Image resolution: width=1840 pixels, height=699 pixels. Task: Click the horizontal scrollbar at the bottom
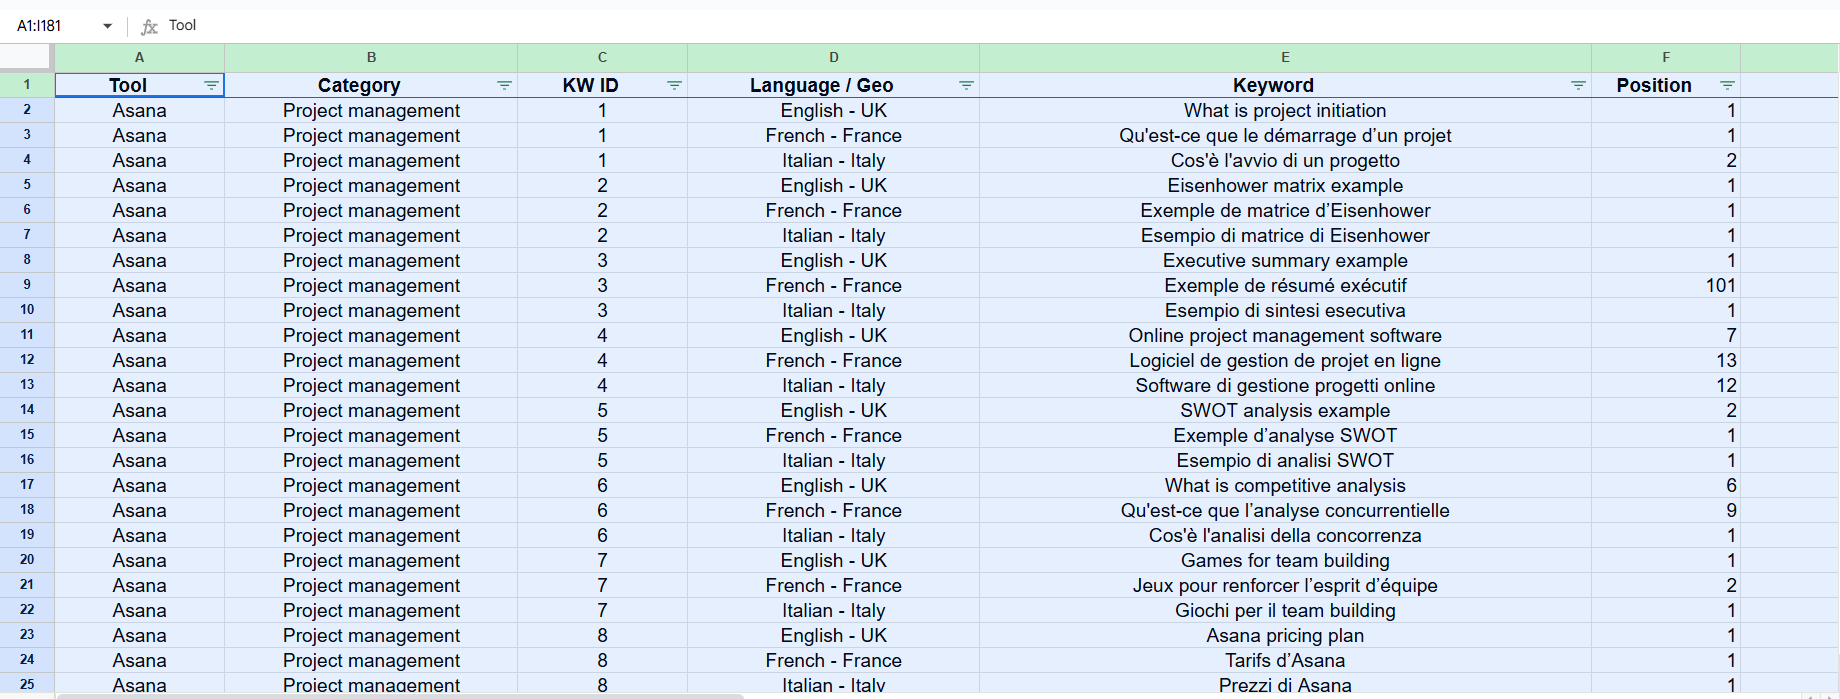(x=400, y=695)
